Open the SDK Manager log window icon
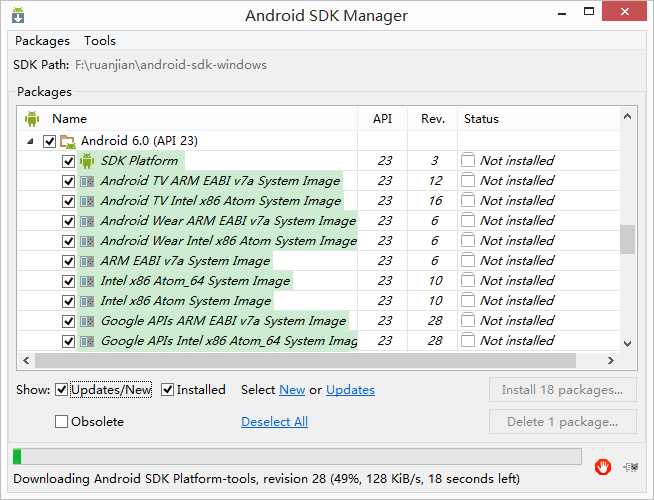The width and height of the screenshot is (654, 500). 631,467
